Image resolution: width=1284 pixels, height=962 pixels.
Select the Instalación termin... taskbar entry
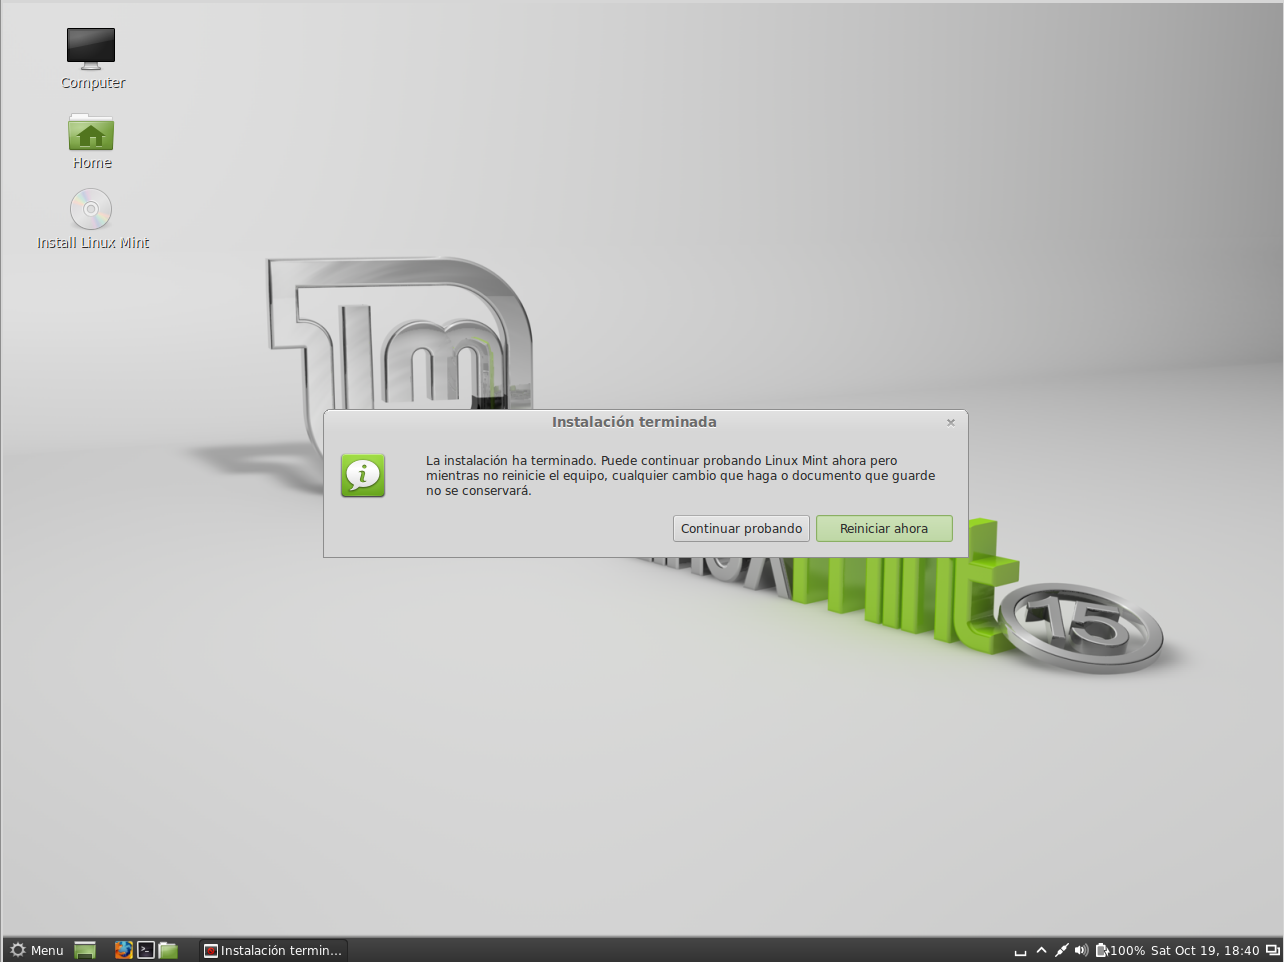(273, 950)
